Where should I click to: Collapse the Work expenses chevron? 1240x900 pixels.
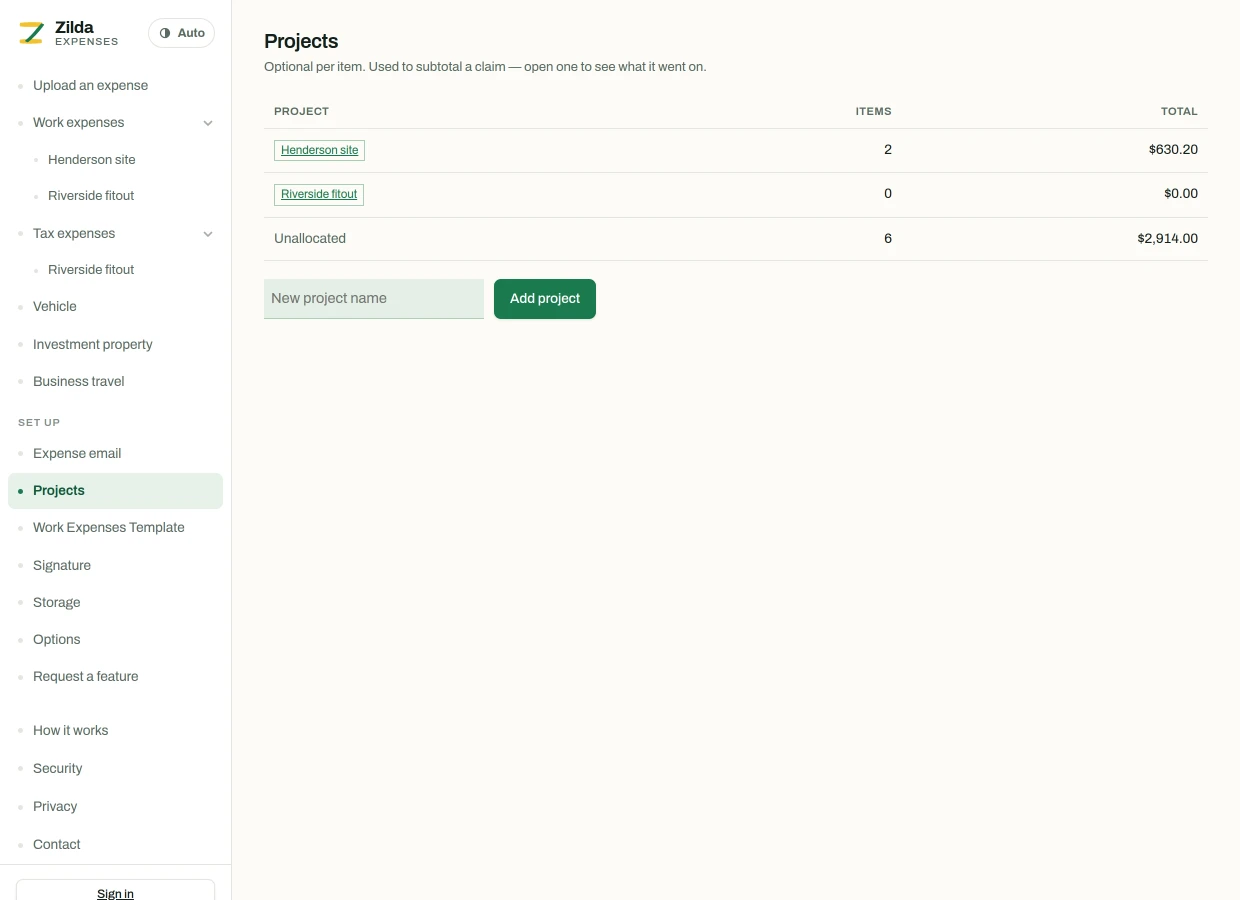(208, 123)
